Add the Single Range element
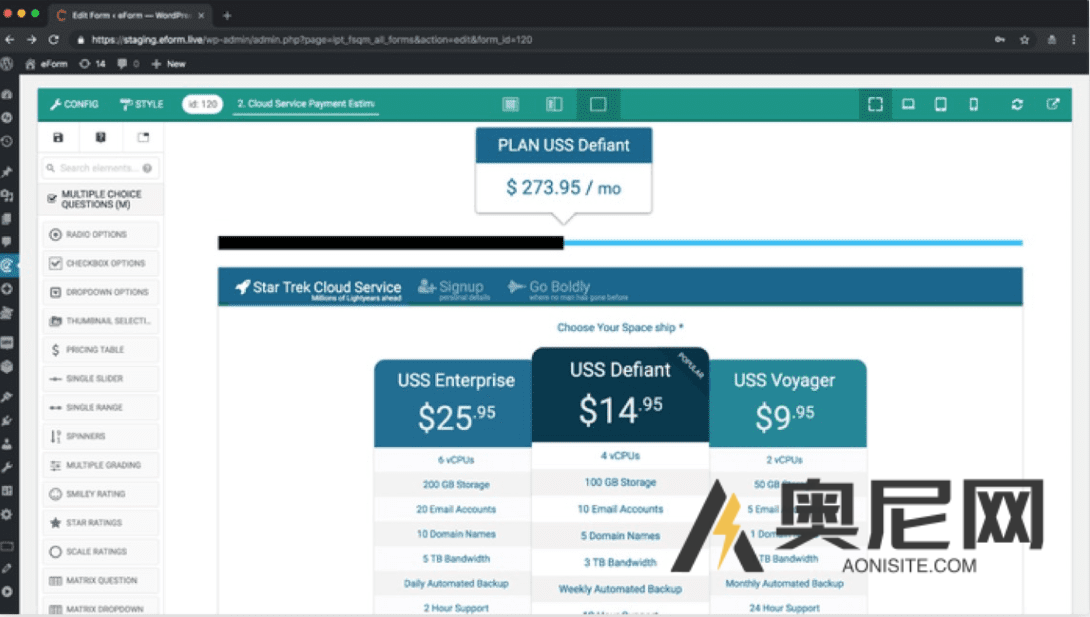Screen dimensions: 1090x617 tap(101, 408)
